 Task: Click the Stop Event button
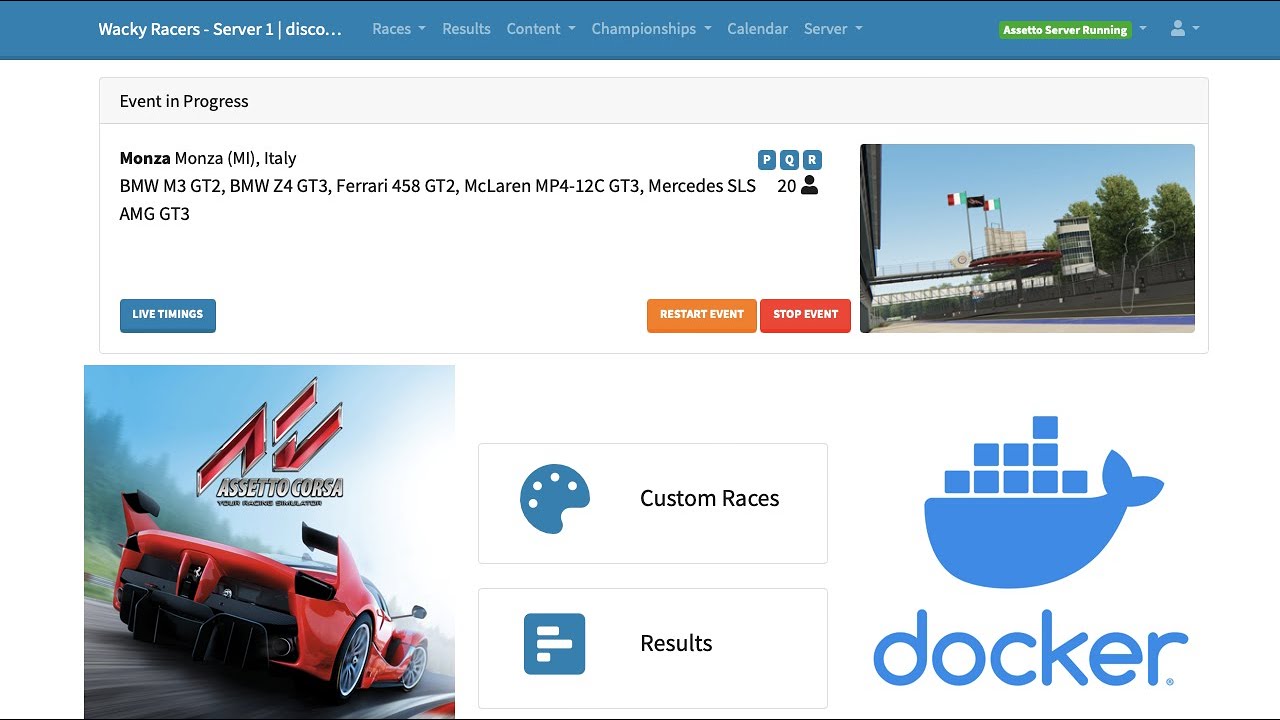[805, 315]
